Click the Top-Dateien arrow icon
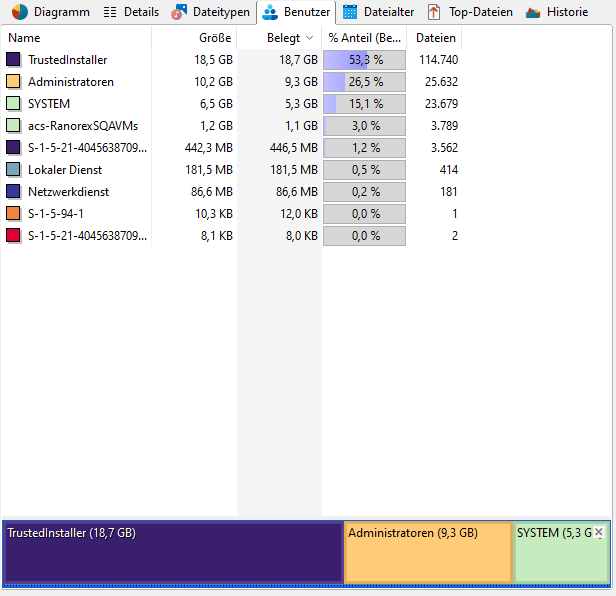 point(434,12)
